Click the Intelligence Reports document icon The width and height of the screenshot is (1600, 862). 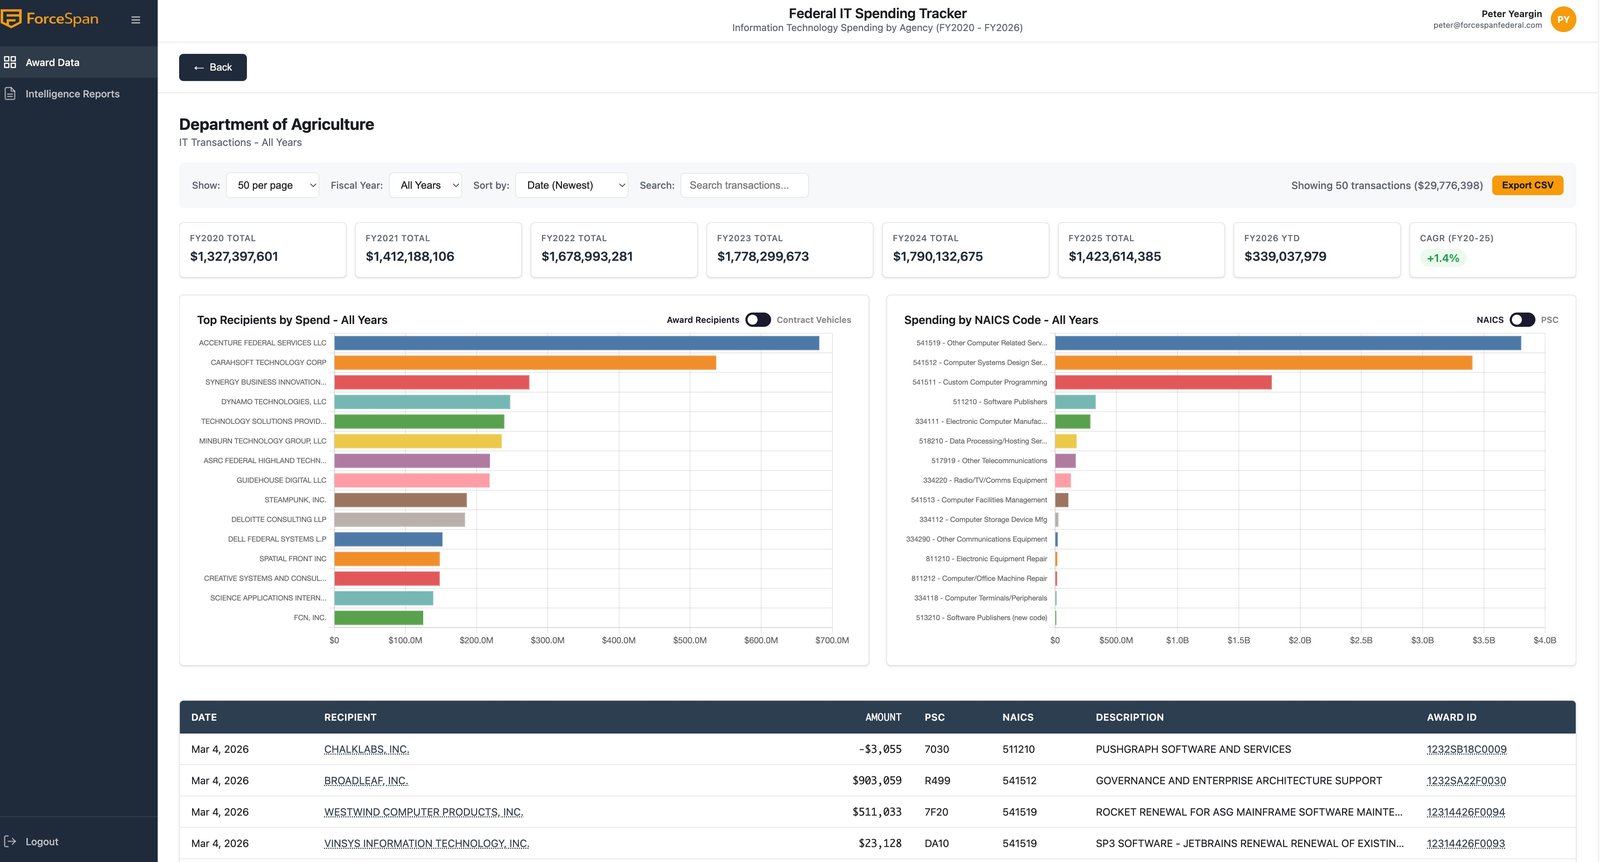pyautogui.click(x=10, y=94)
